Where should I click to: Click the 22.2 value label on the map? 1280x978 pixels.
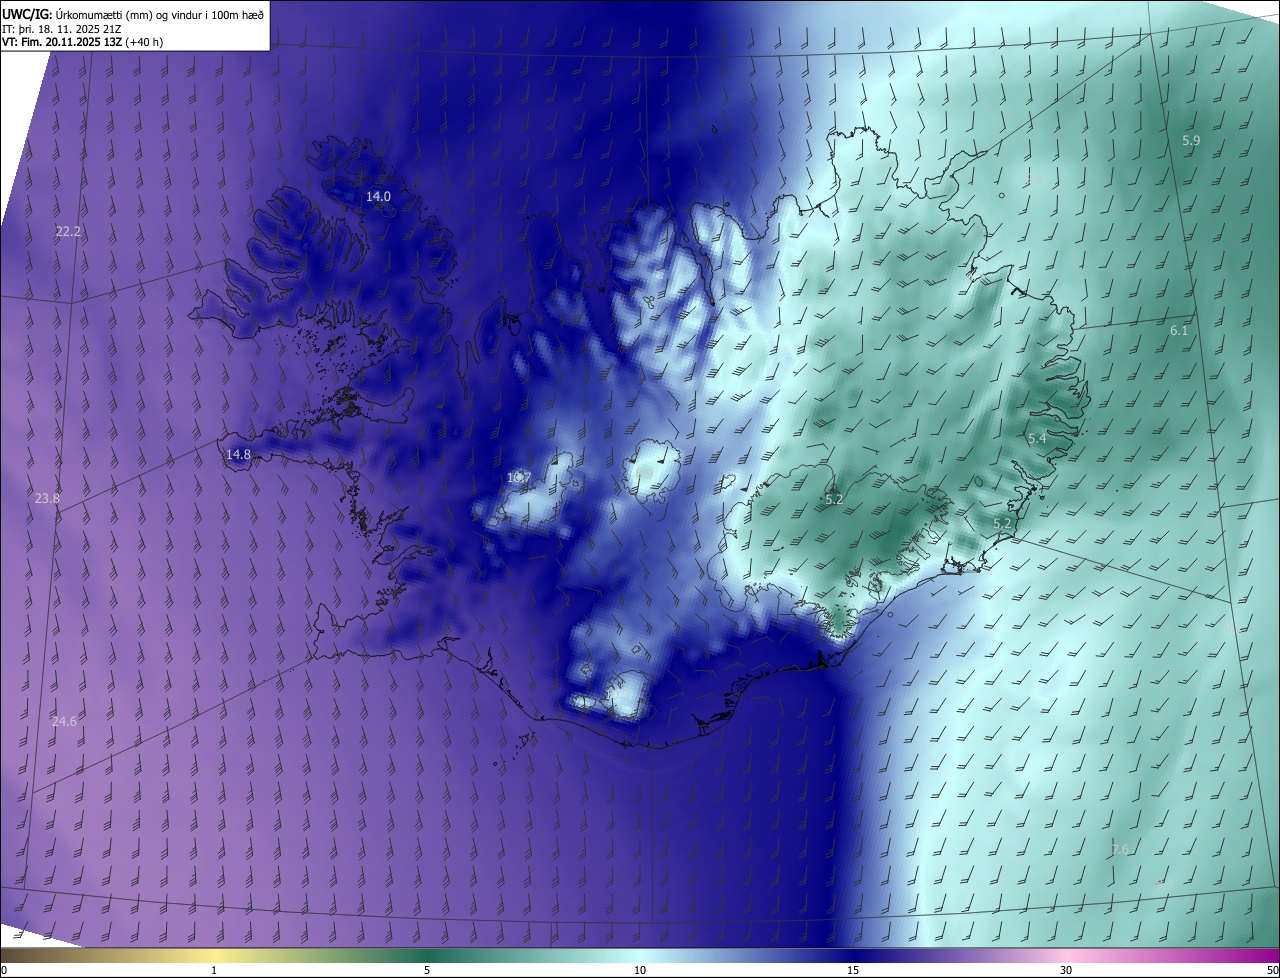68,231
